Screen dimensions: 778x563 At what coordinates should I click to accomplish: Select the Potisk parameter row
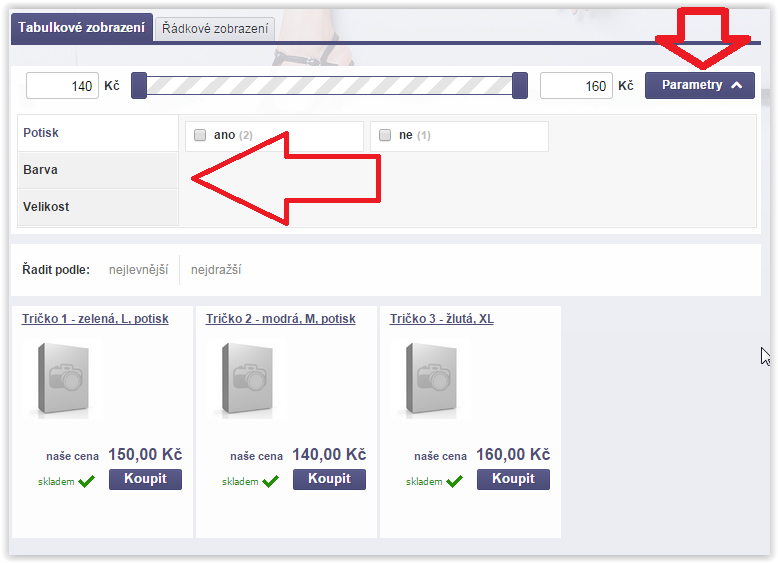click(98, 133)
